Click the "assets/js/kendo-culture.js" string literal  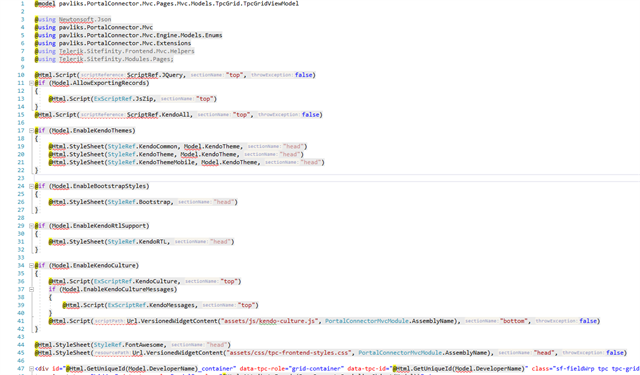pyautogui.click(x=269, y=321)
